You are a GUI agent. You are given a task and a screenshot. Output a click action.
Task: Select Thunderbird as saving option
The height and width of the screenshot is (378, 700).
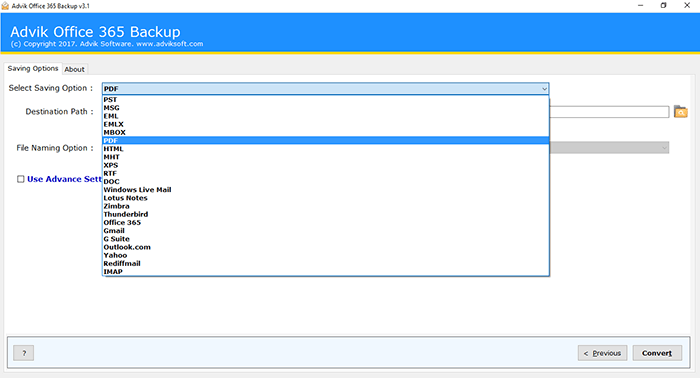[x=325, y=214]
